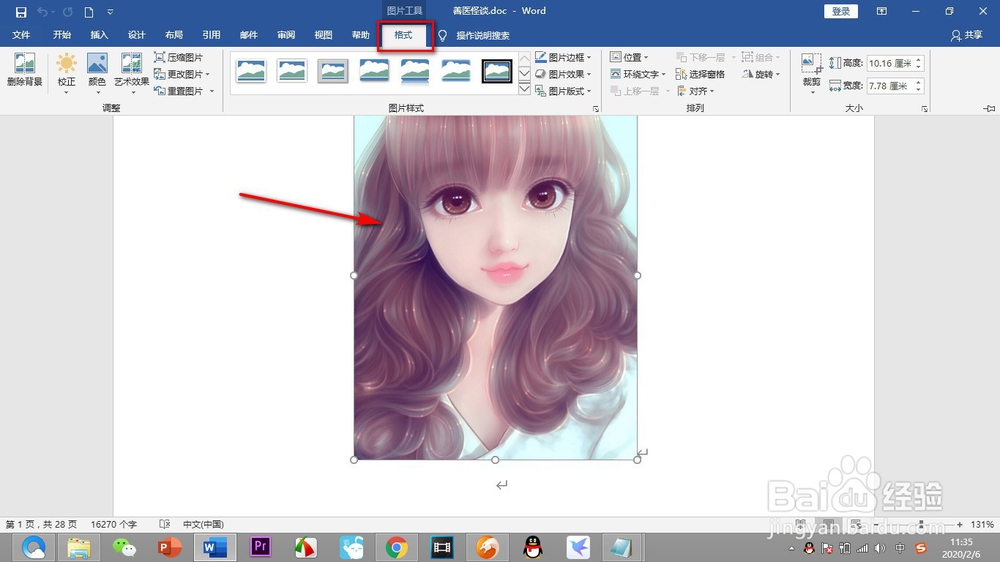Open PowerPoint from the taskbar
Viewport: 1000px width, 562px height.
(x=169, y=547)
